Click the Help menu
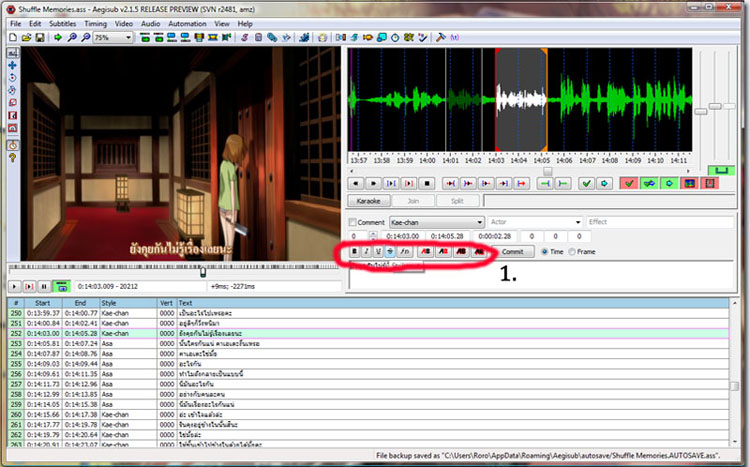Viewport: 750px width, 467px height. (245, 23)
